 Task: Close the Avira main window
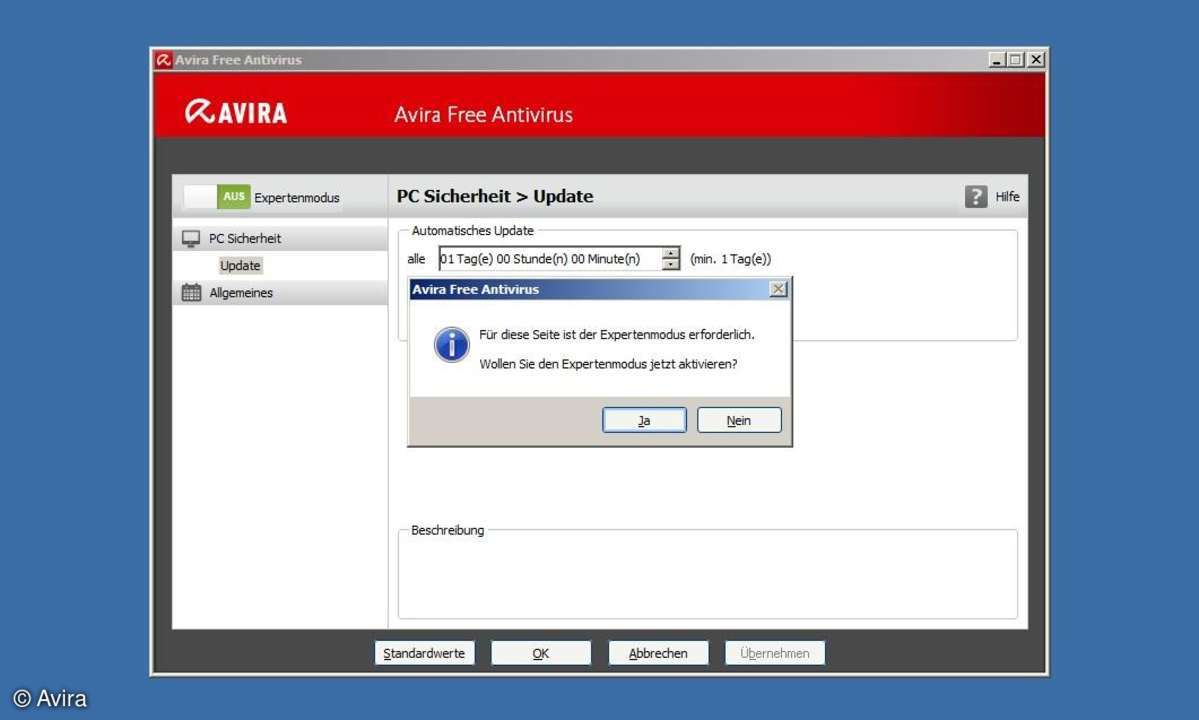click(x=1035, y=60)
